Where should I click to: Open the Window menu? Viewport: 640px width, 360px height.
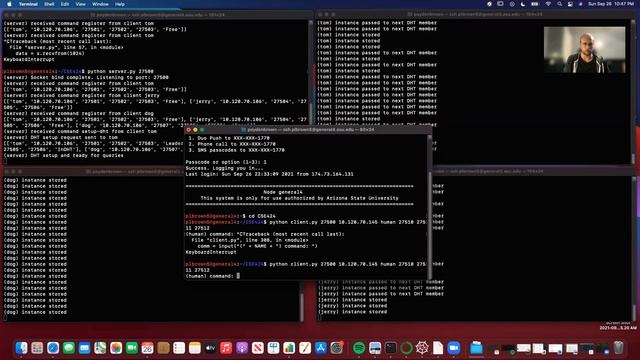pyautogui.click(x=100, y=4)
